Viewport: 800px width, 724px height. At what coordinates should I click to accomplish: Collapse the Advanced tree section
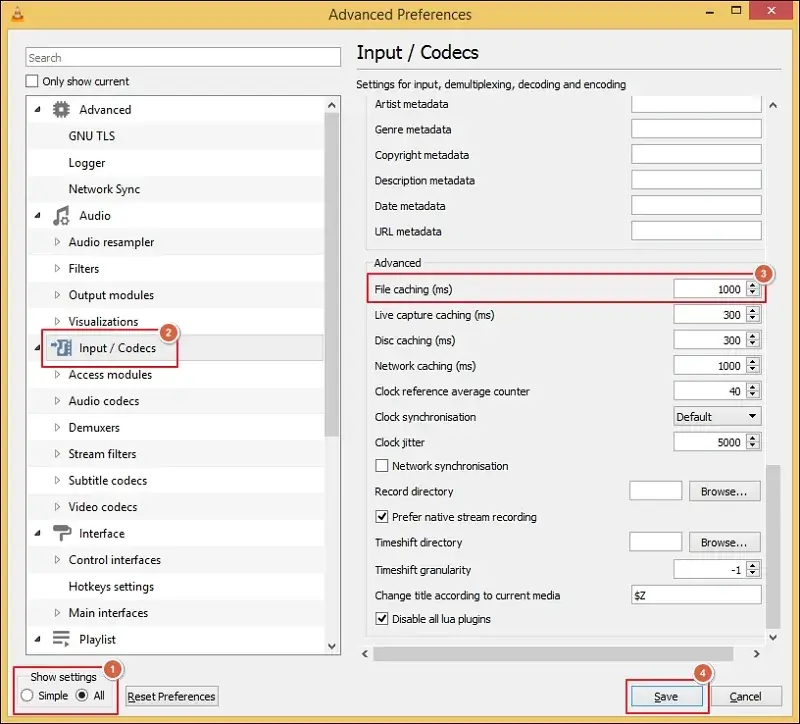pyautogui.click(x=38, y=110)
